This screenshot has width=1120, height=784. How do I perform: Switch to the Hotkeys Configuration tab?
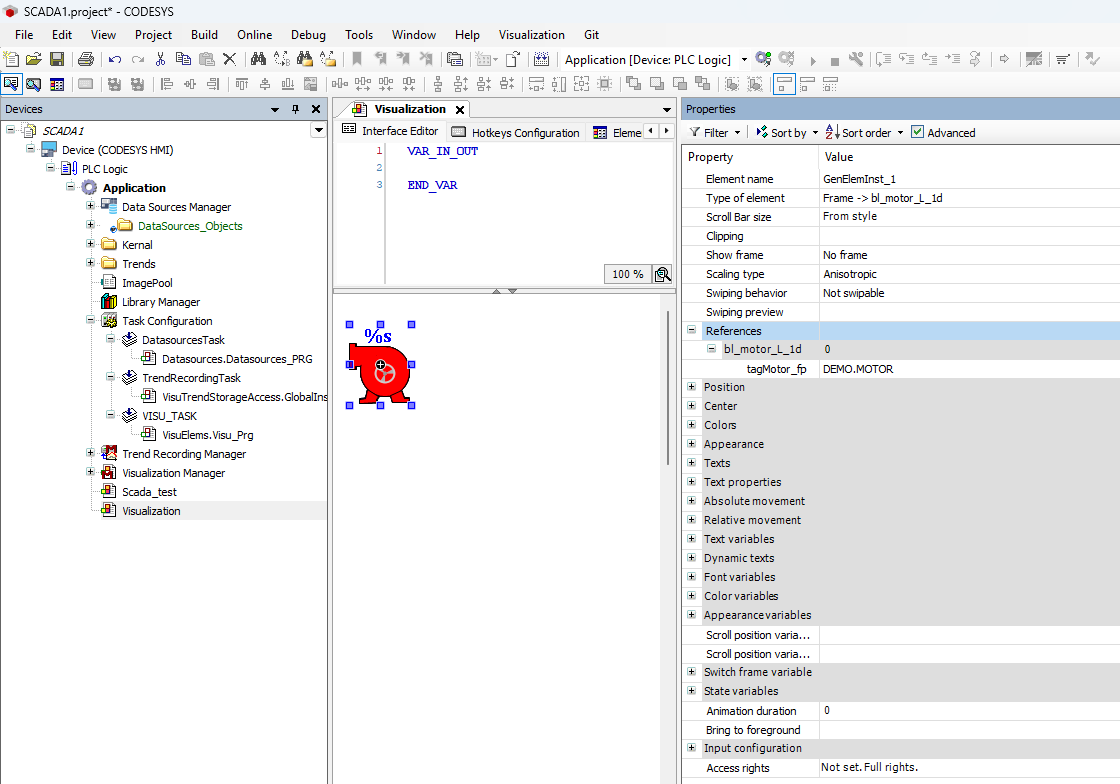click(515, 132)
